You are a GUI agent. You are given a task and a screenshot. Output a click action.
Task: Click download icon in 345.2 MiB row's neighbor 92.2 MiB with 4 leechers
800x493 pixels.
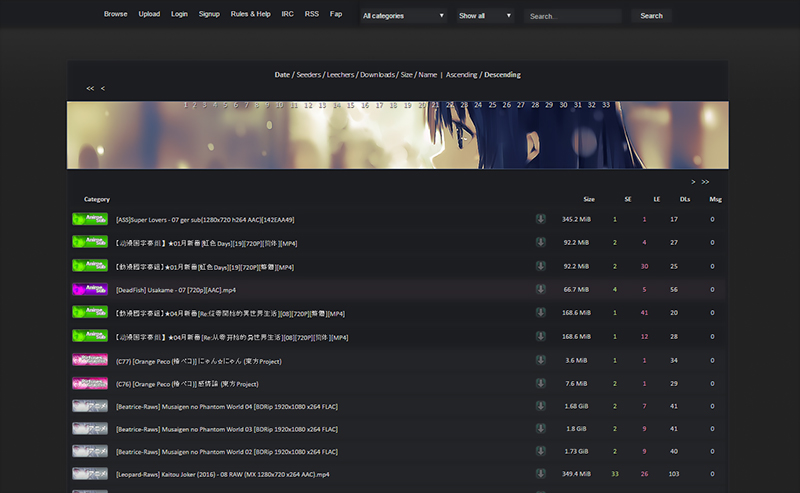click(x=540, y=242)
